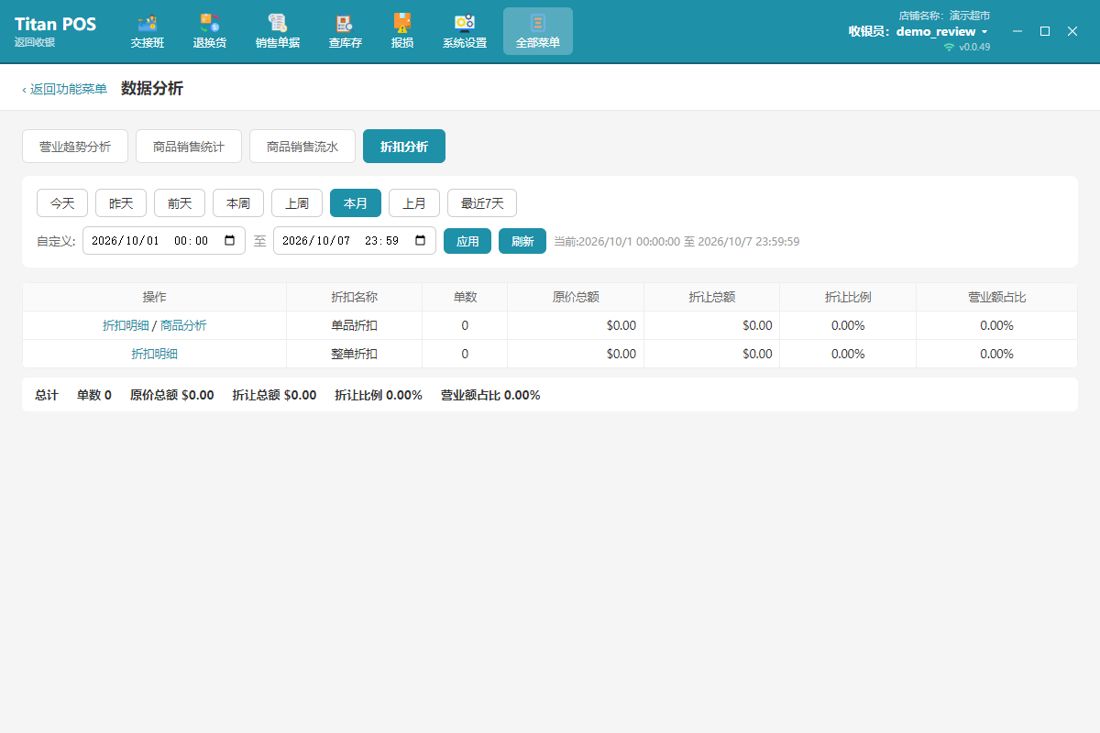Open the 交接班 shift handover icon

(147, 32)
